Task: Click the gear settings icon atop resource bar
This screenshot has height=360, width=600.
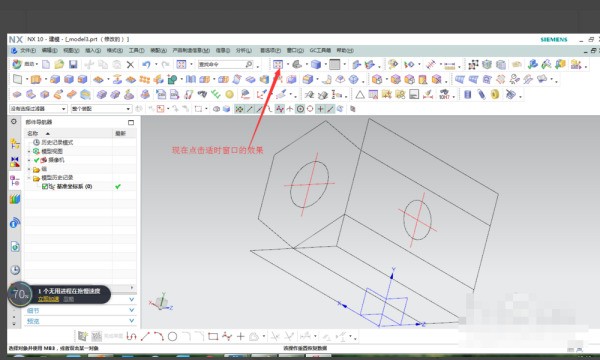Action: tap(14, 122)
